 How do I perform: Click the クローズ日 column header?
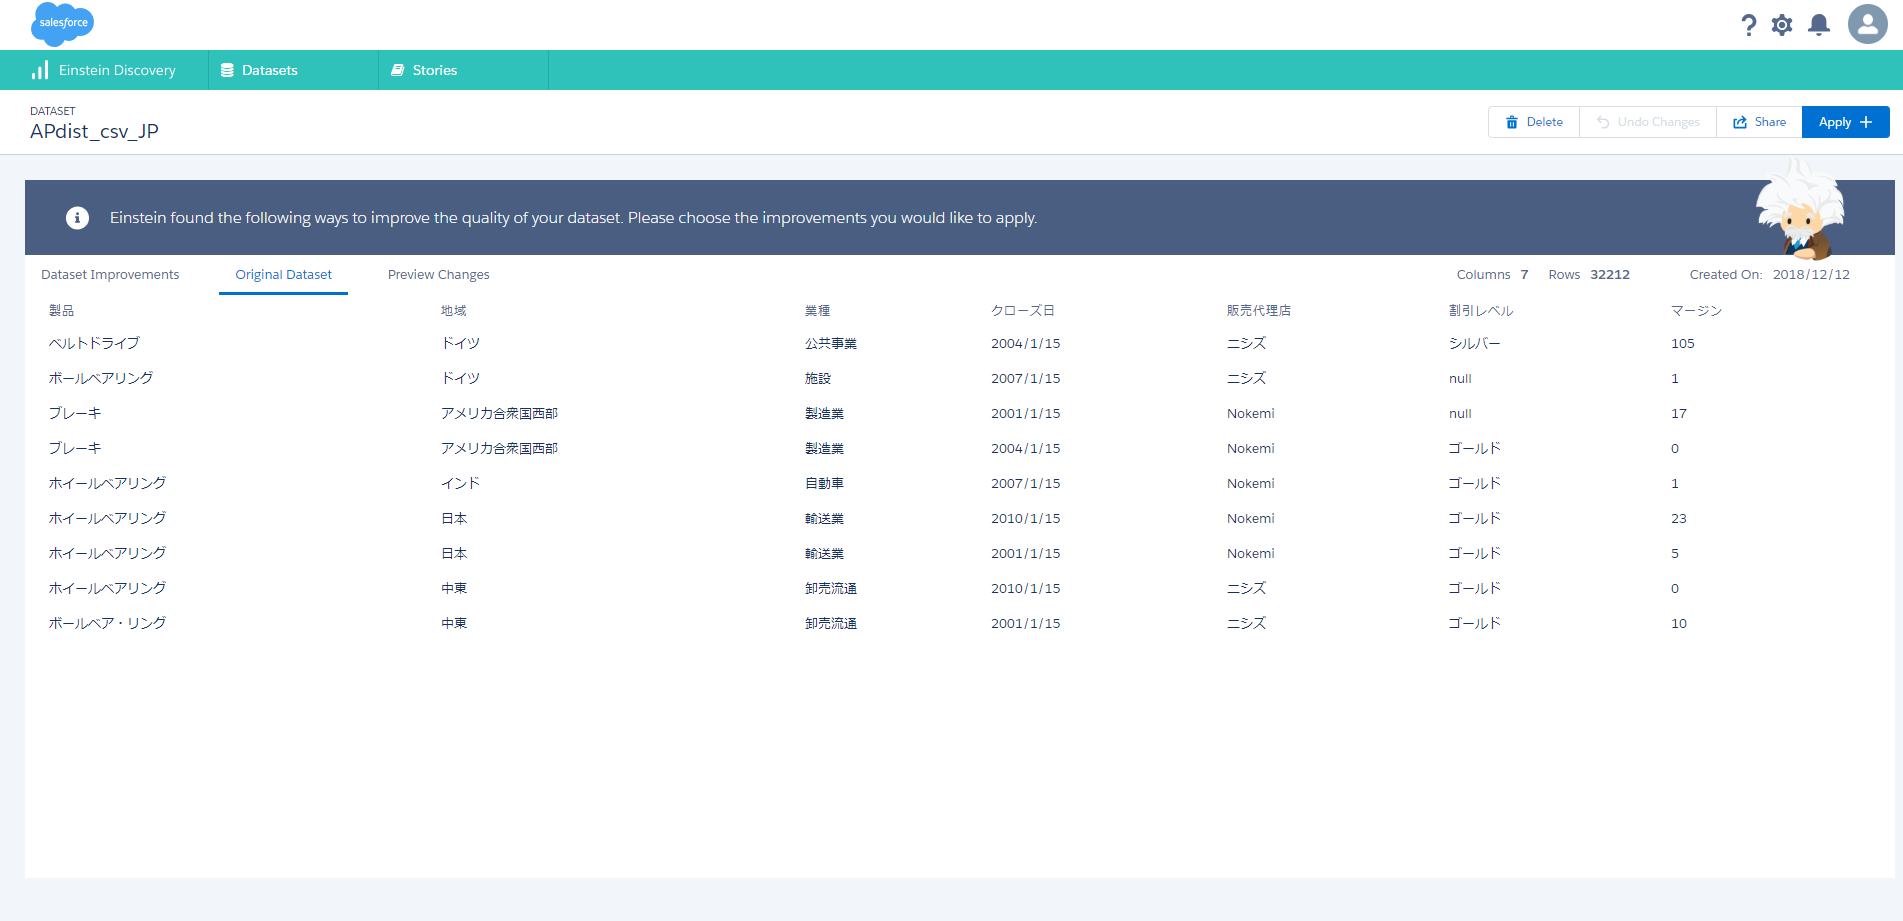coord(1022,311)
